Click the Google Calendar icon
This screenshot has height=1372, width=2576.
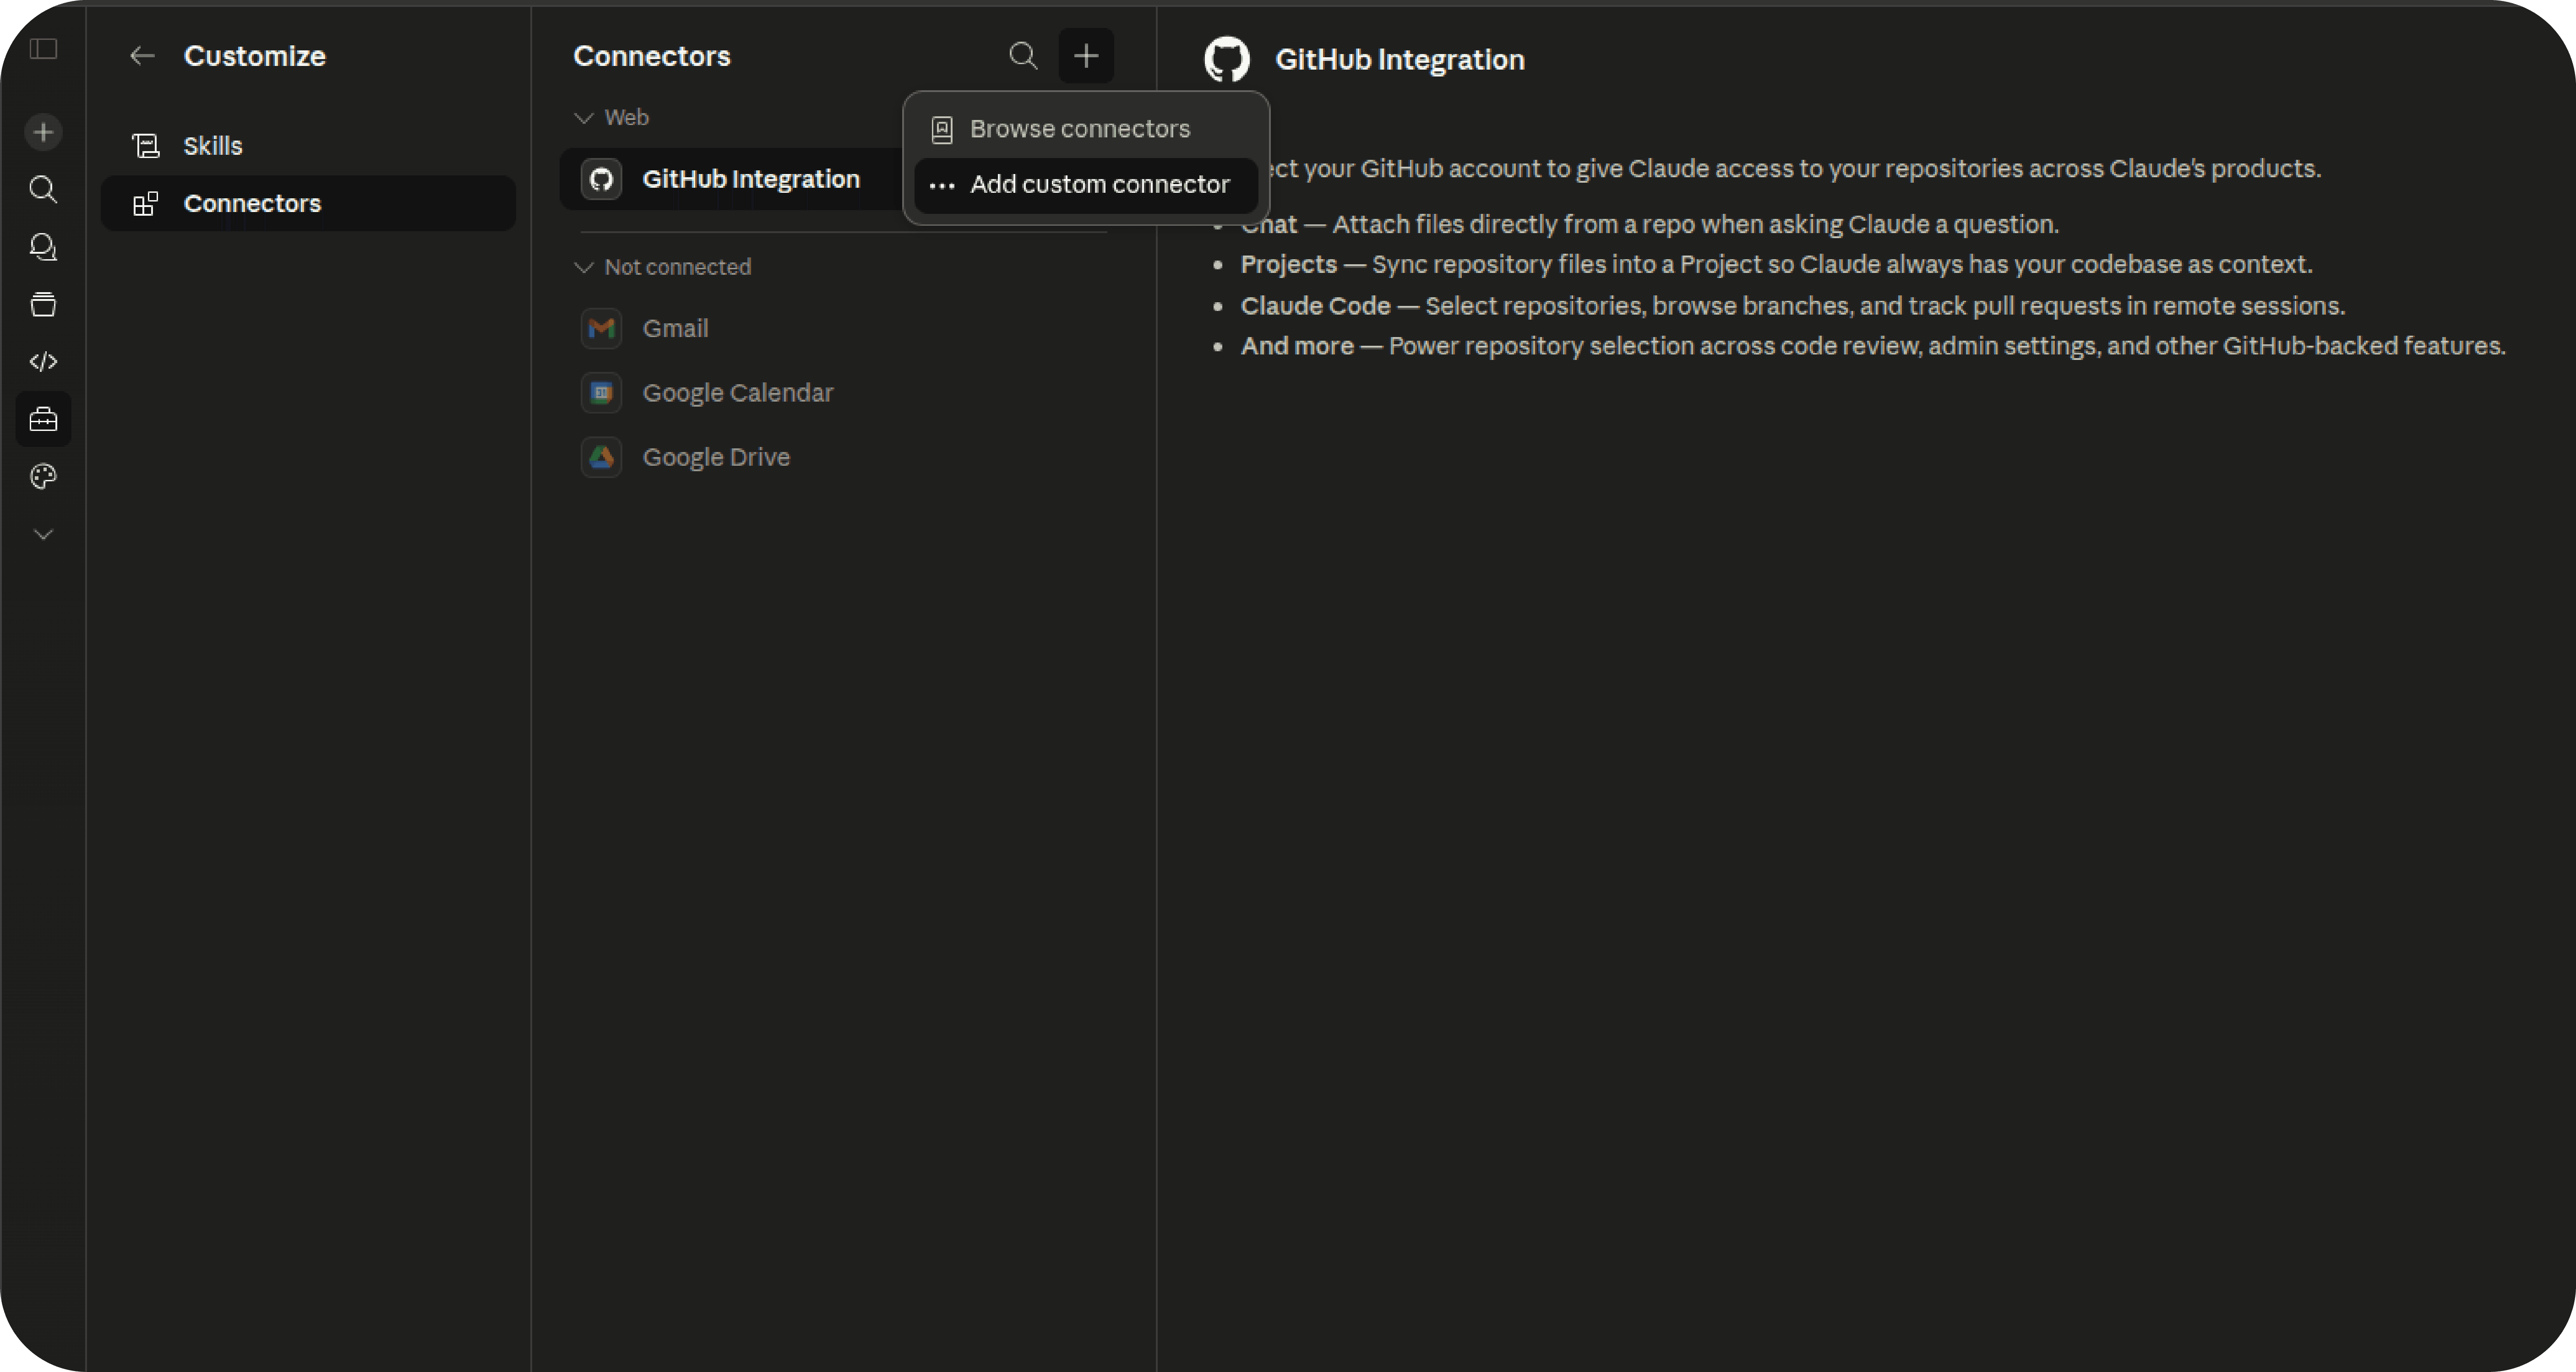pyautogui.click(x=601, y=393)
